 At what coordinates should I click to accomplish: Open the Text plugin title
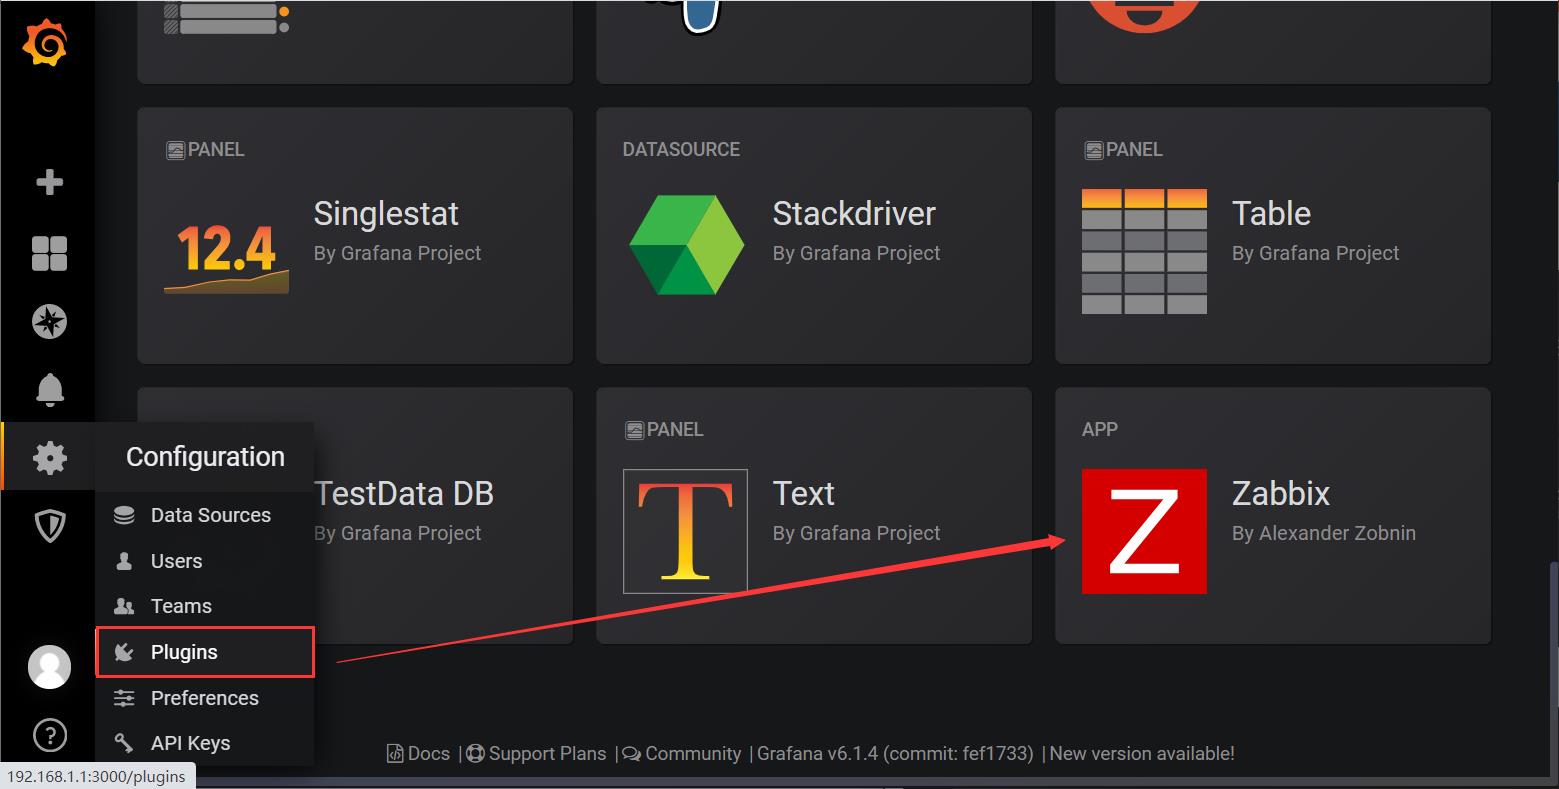(803, 493)
